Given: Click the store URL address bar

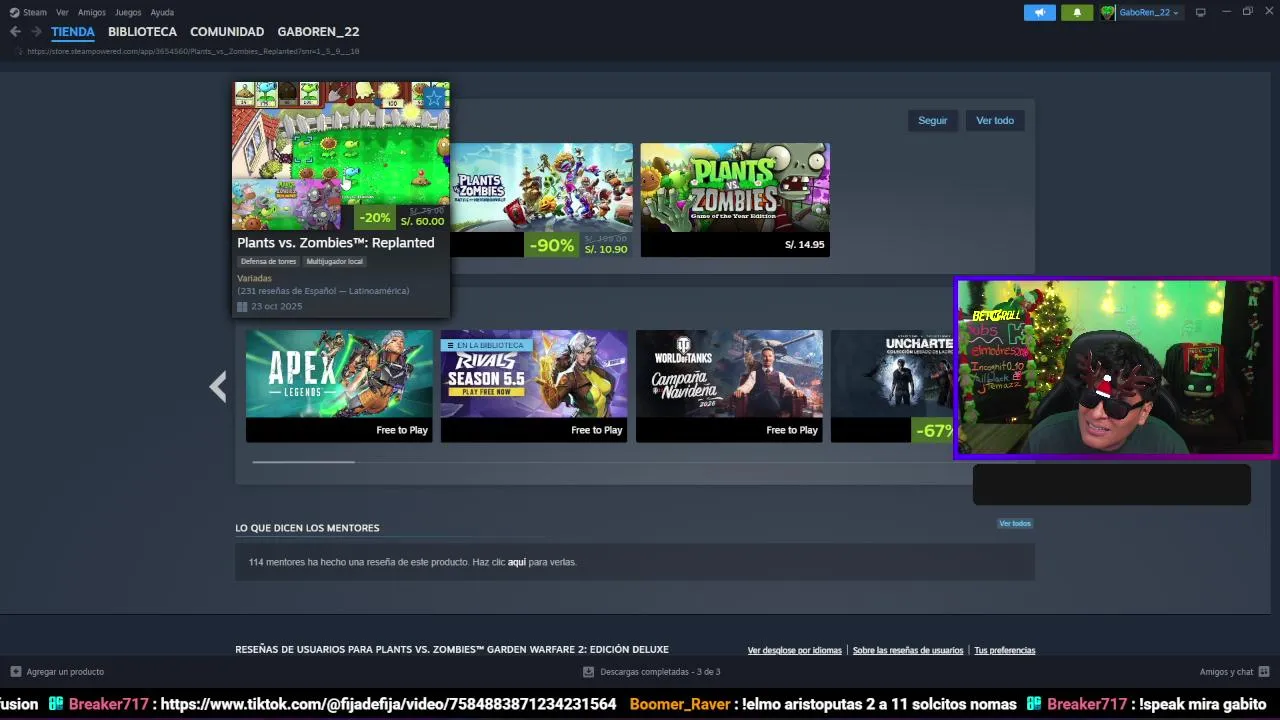Looking at the screenshot, I should pyautogui.click(x=193, y=51).
